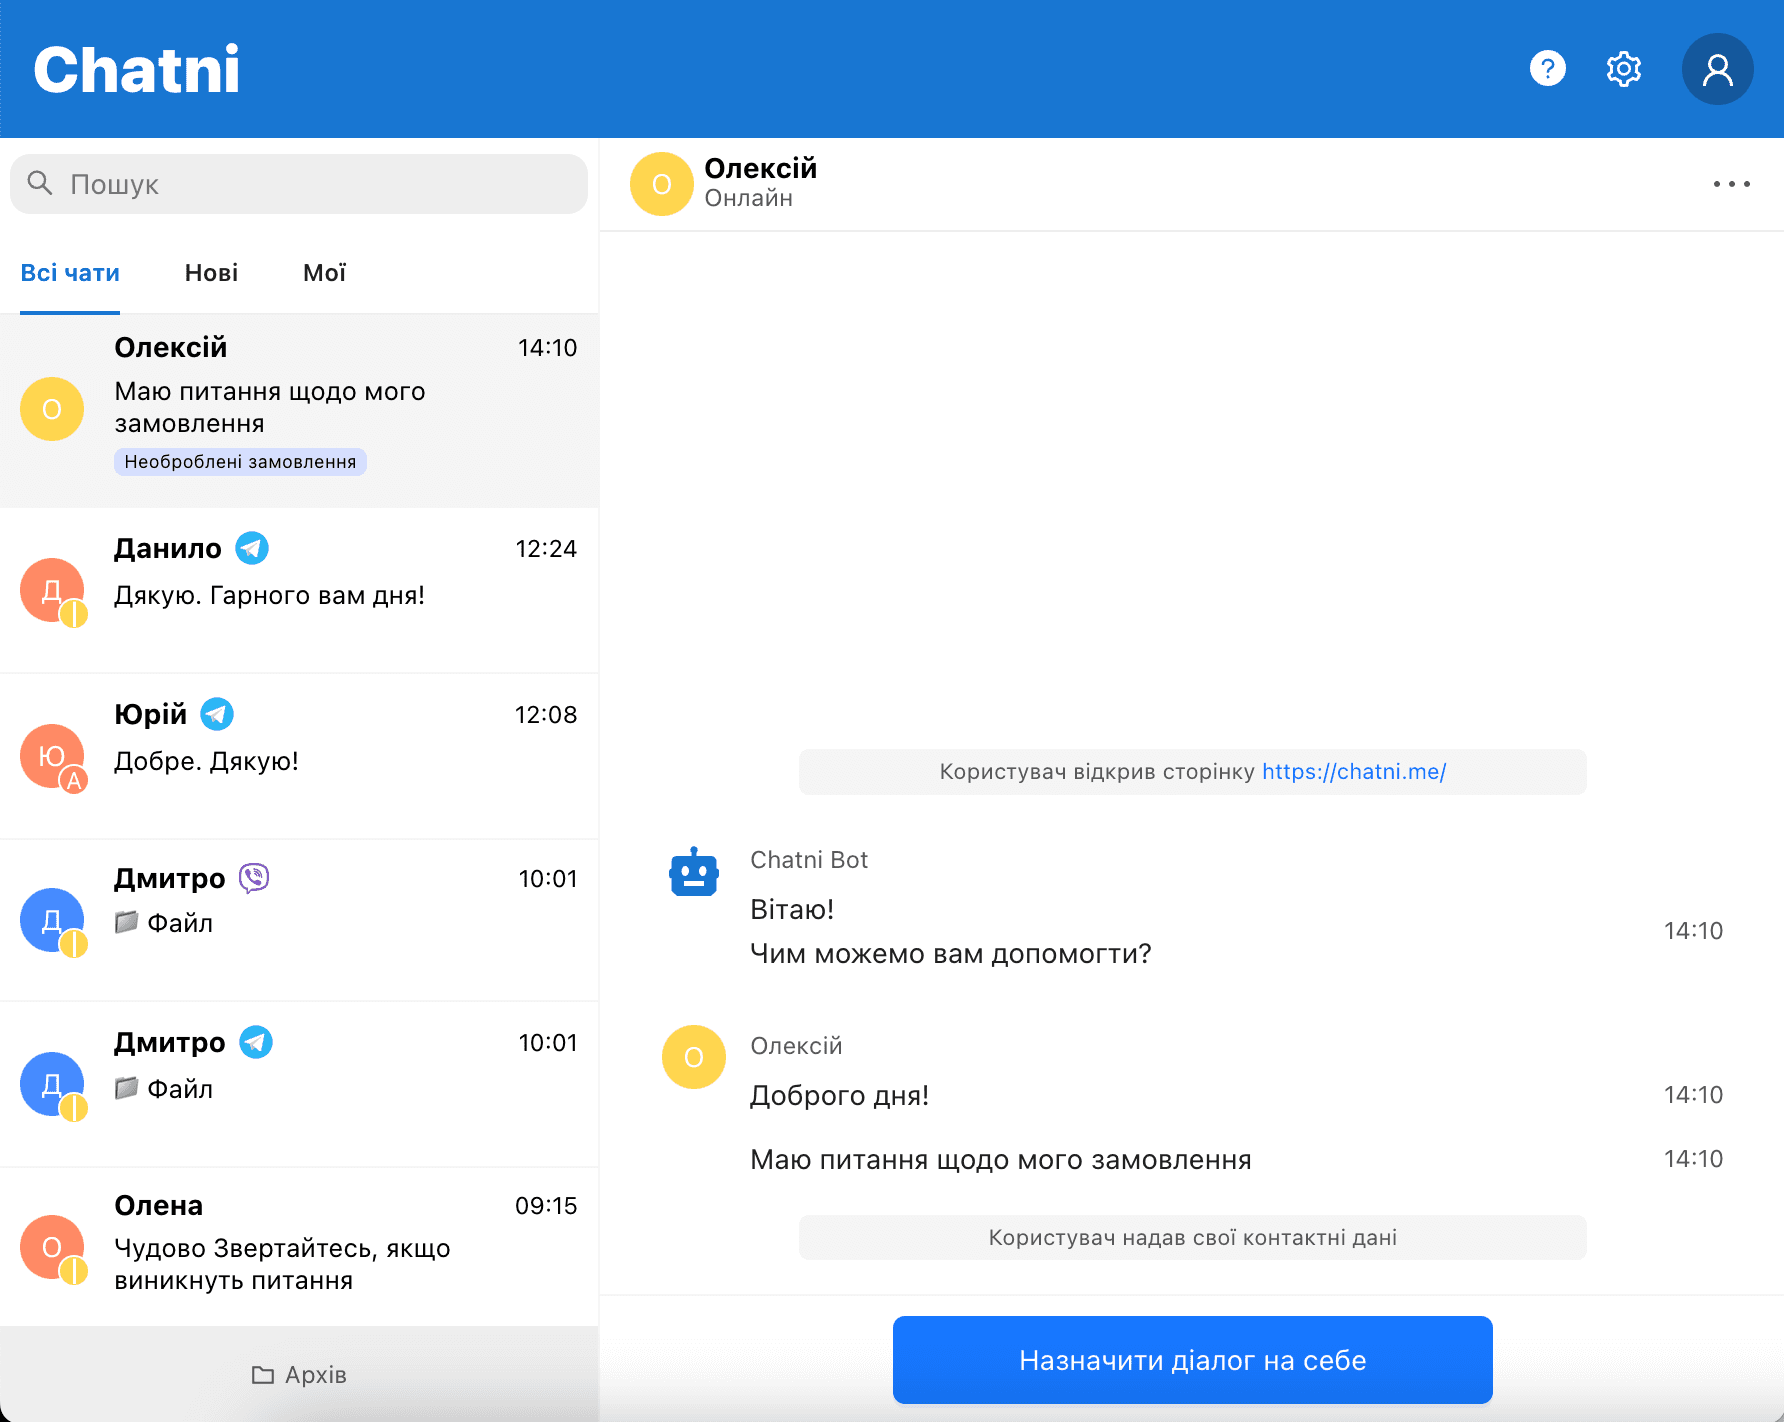Click the conversation message 'Маю питання щодо мого замовлення'
This screenshot has width=1784, height=1422.
coord(1001,1160)
